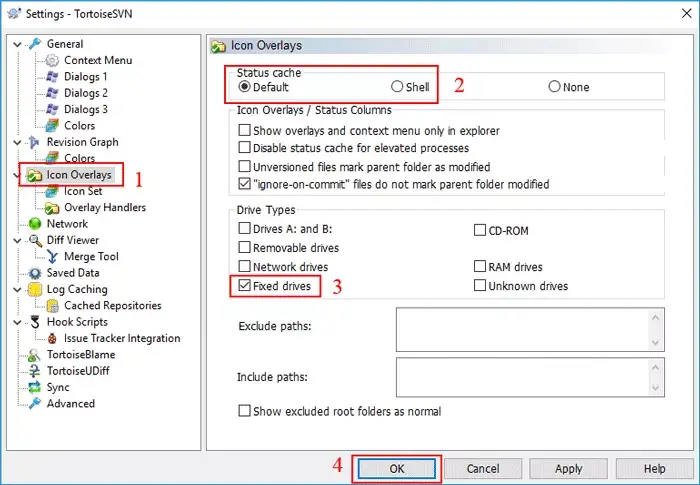Click the Diff Viewer magnifier icon
This screenshot has height=485, width=700.
tap(34, 240)
